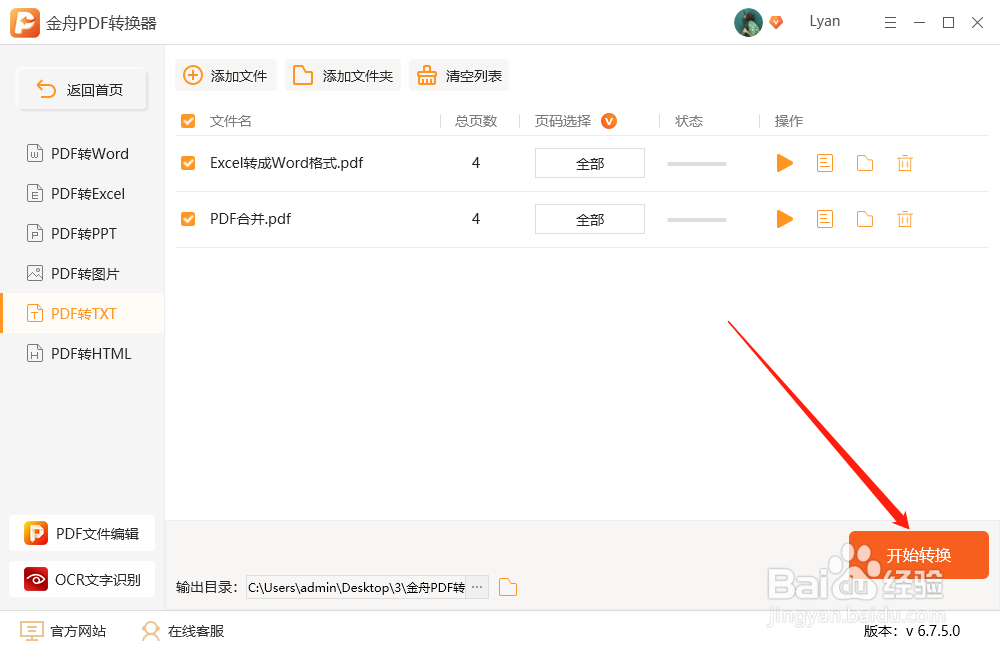Click 总页数 column header

point(476,121)
